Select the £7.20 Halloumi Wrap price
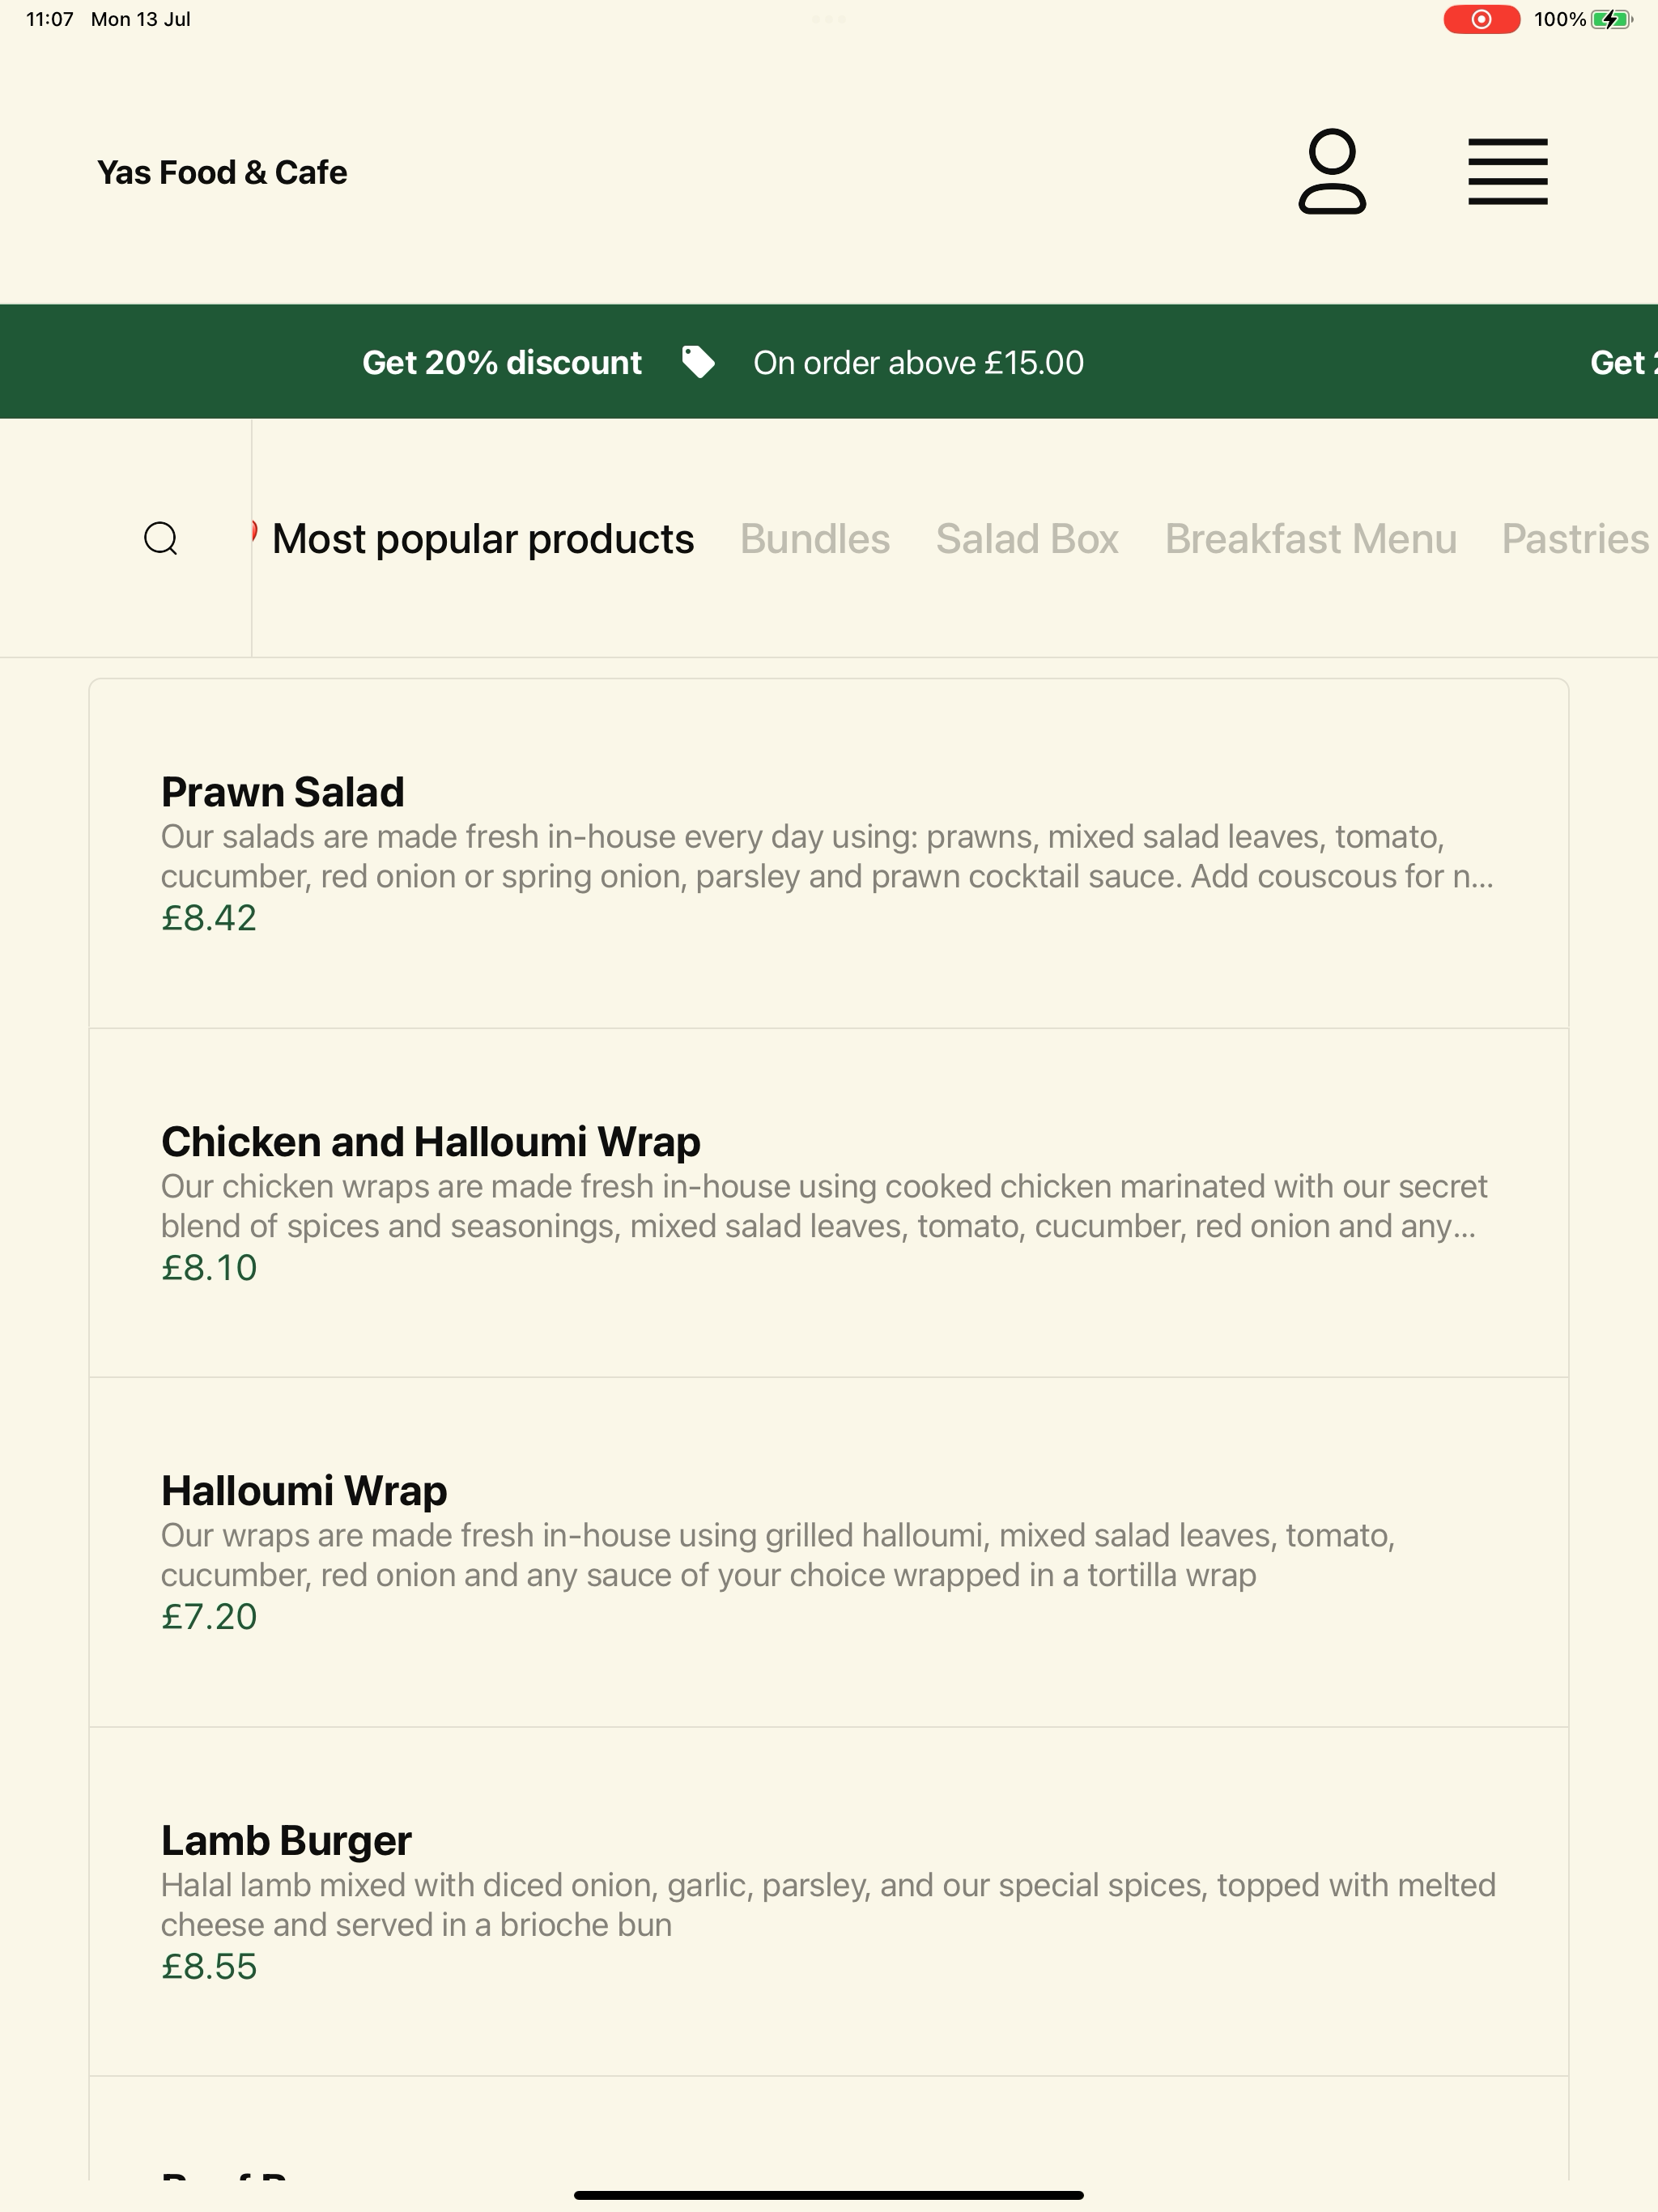 (209, 1617)
